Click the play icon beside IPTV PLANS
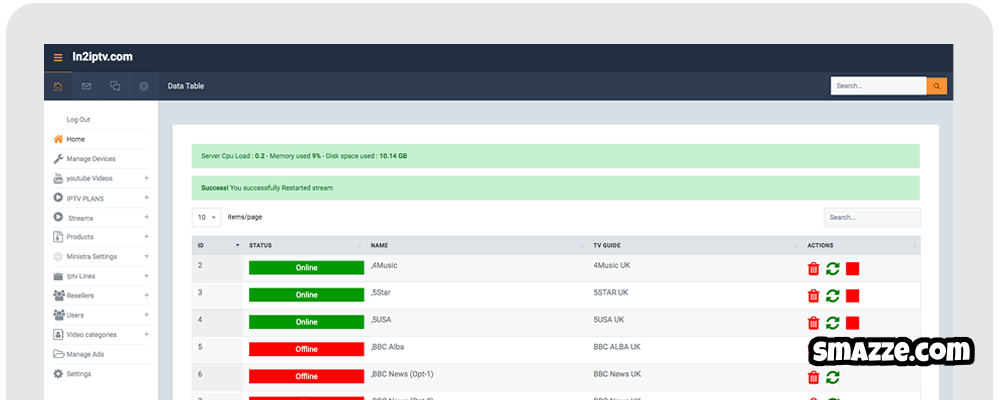 [58, 198]
